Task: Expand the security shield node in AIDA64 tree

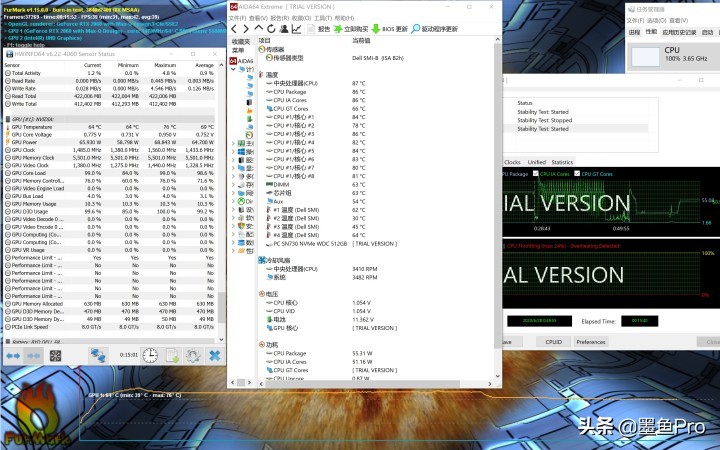Action: (x=233, y=226)
